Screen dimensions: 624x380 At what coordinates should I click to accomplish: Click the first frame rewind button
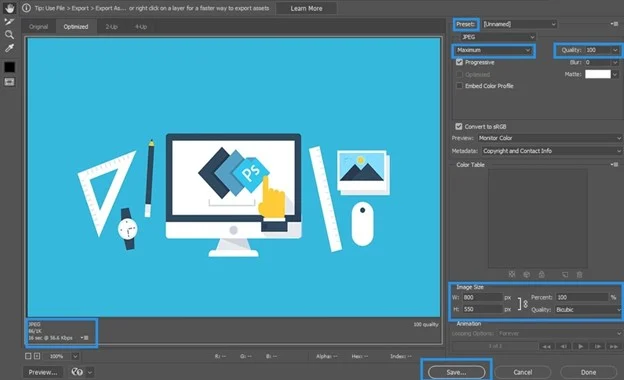coord(546,347)
